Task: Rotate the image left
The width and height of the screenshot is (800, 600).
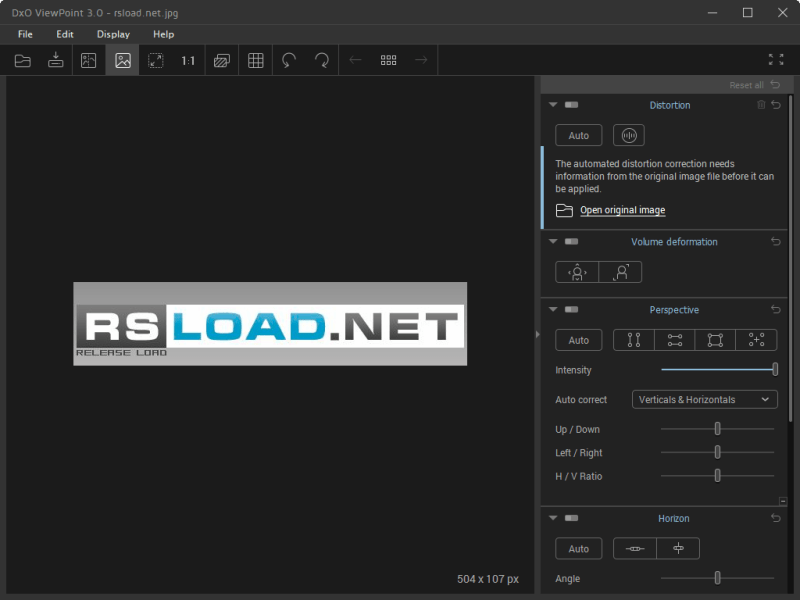Action: [289, 60]
